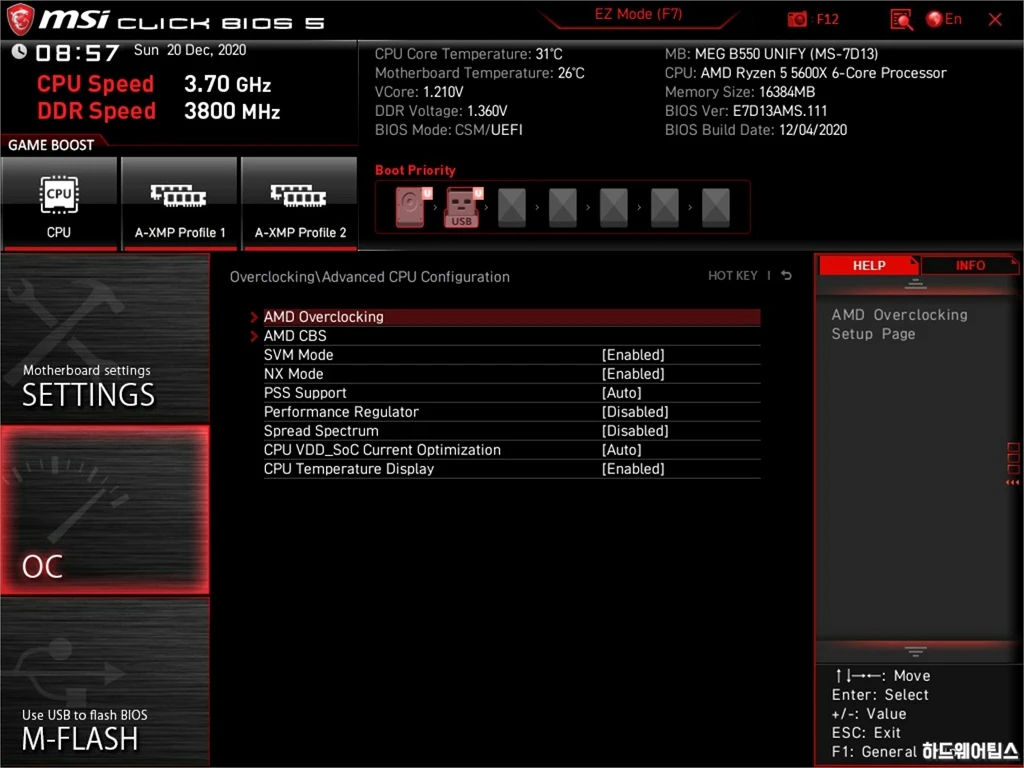Viewport: 1024px width, 768px height.
Task: Change Performance Regulator Disabled value
Action: 635,411
